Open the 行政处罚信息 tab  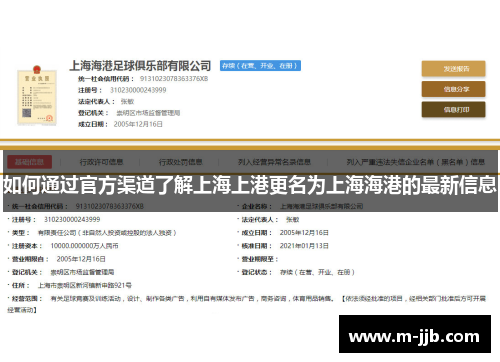click(x=180, y=162)
